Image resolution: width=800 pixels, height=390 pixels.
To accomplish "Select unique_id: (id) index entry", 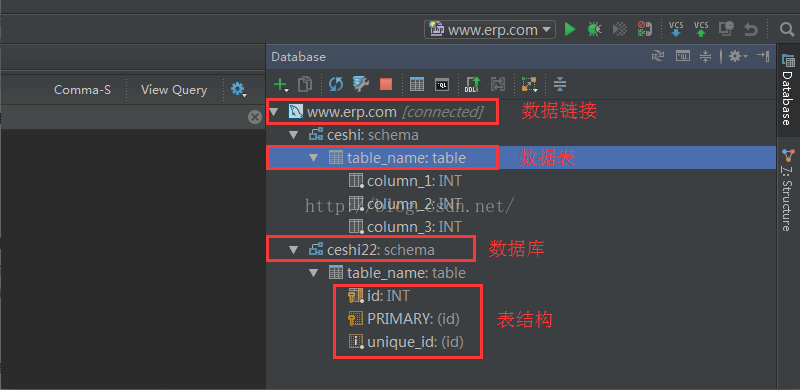I will pyautogui.click(x=406, y=342).
